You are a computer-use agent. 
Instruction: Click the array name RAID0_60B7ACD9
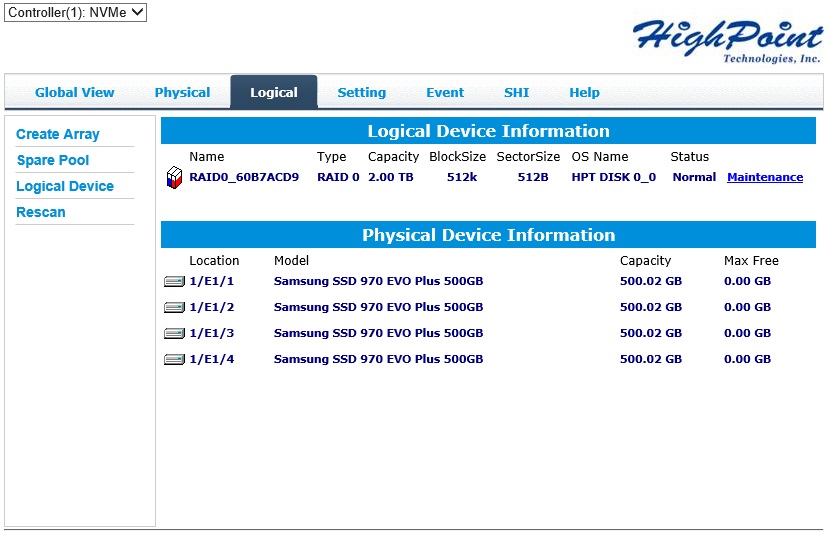244,177
